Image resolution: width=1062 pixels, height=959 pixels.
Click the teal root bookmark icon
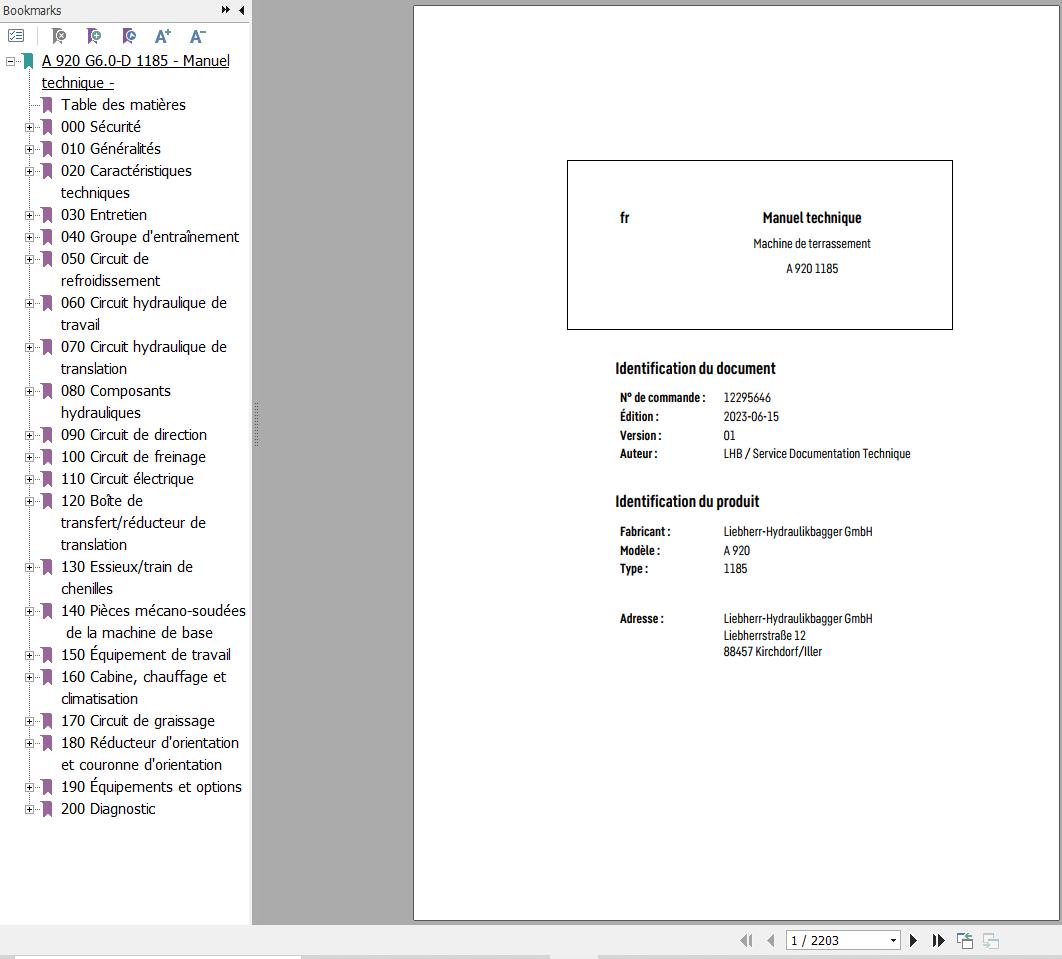pyautogui.click(x=28, y=61)
